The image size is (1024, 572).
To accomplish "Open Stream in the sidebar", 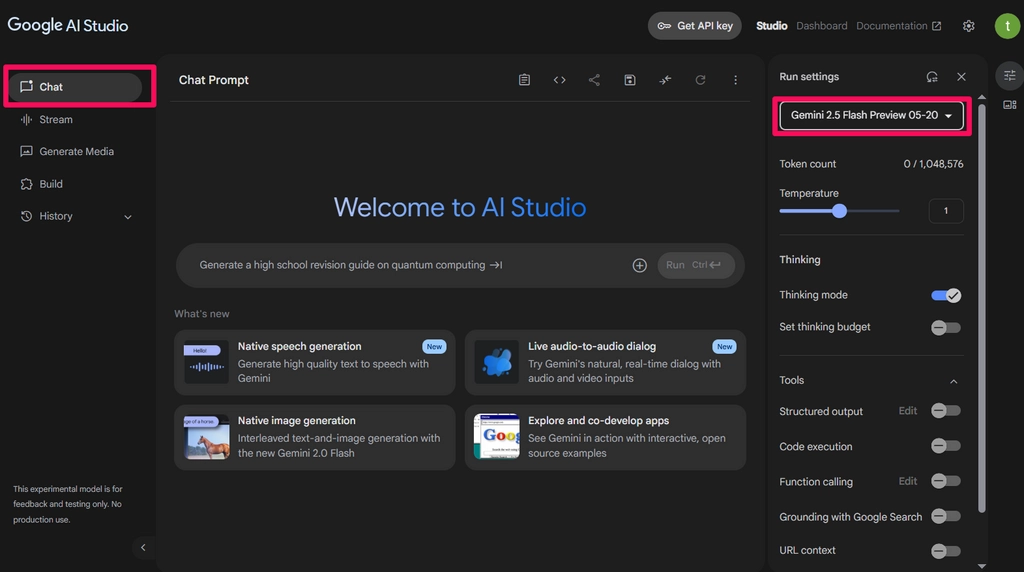I will [56, 119].
